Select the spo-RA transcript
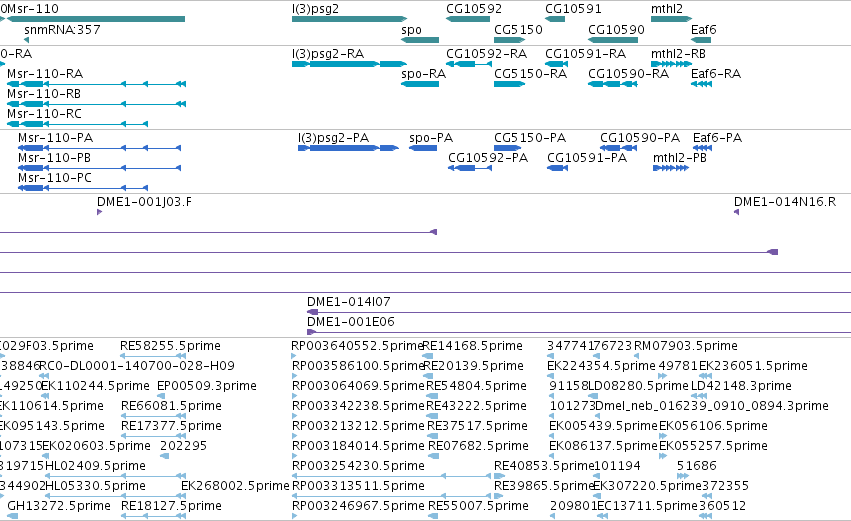This screenshot has width=851, height=521. coord(420,84)
